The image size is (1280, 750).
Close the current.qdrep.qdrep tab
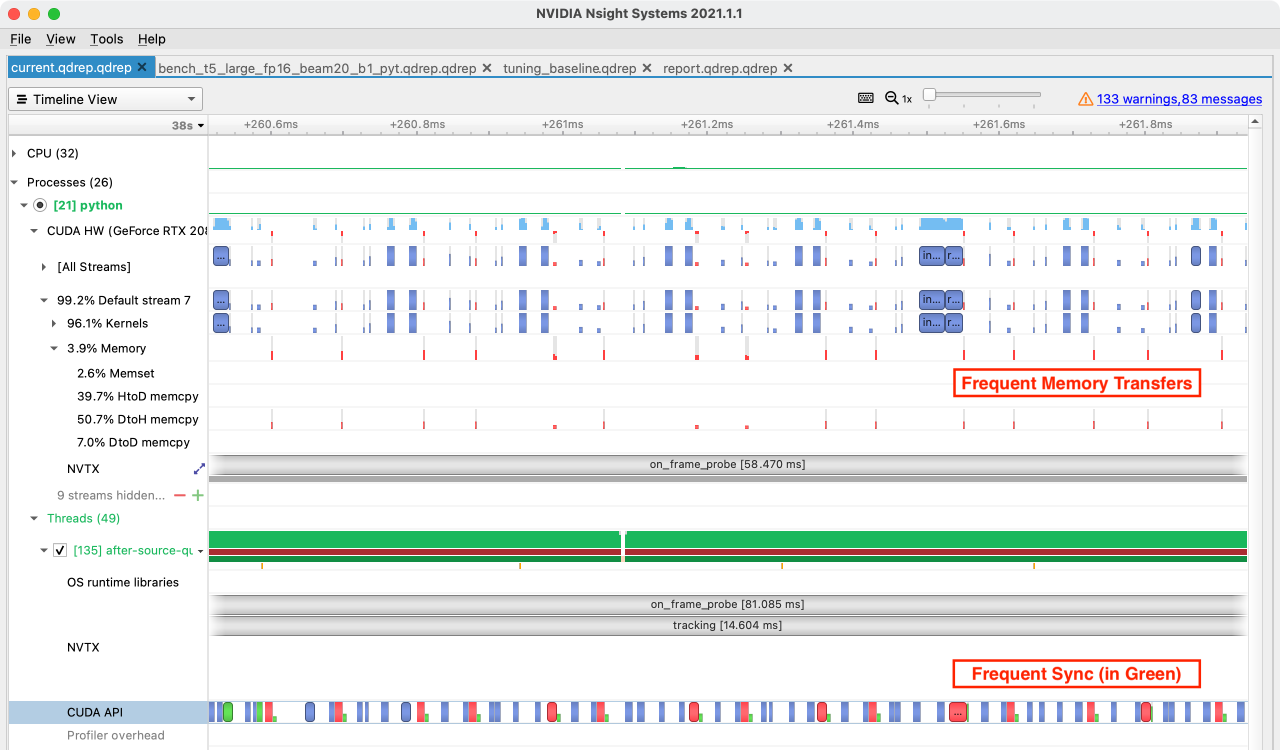pos(142,68)
